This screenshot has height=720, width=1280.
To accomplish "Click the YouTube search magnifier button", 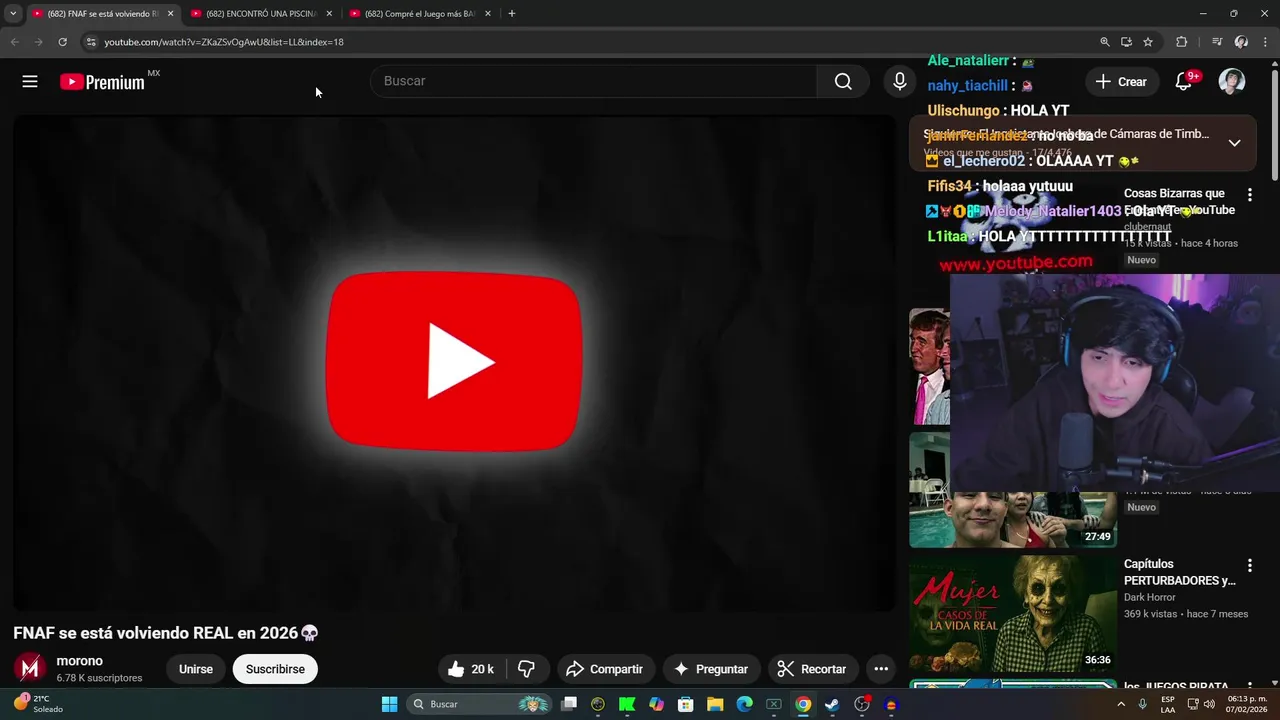I will point(843,82).
